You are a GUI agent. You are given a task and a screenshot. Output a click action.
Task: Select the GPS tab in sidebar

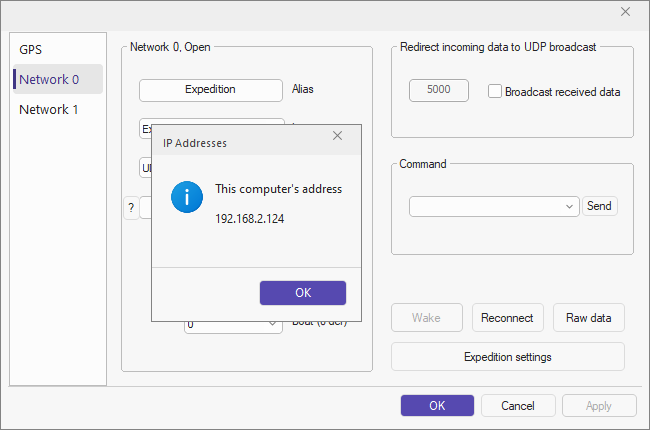point(31,49)
